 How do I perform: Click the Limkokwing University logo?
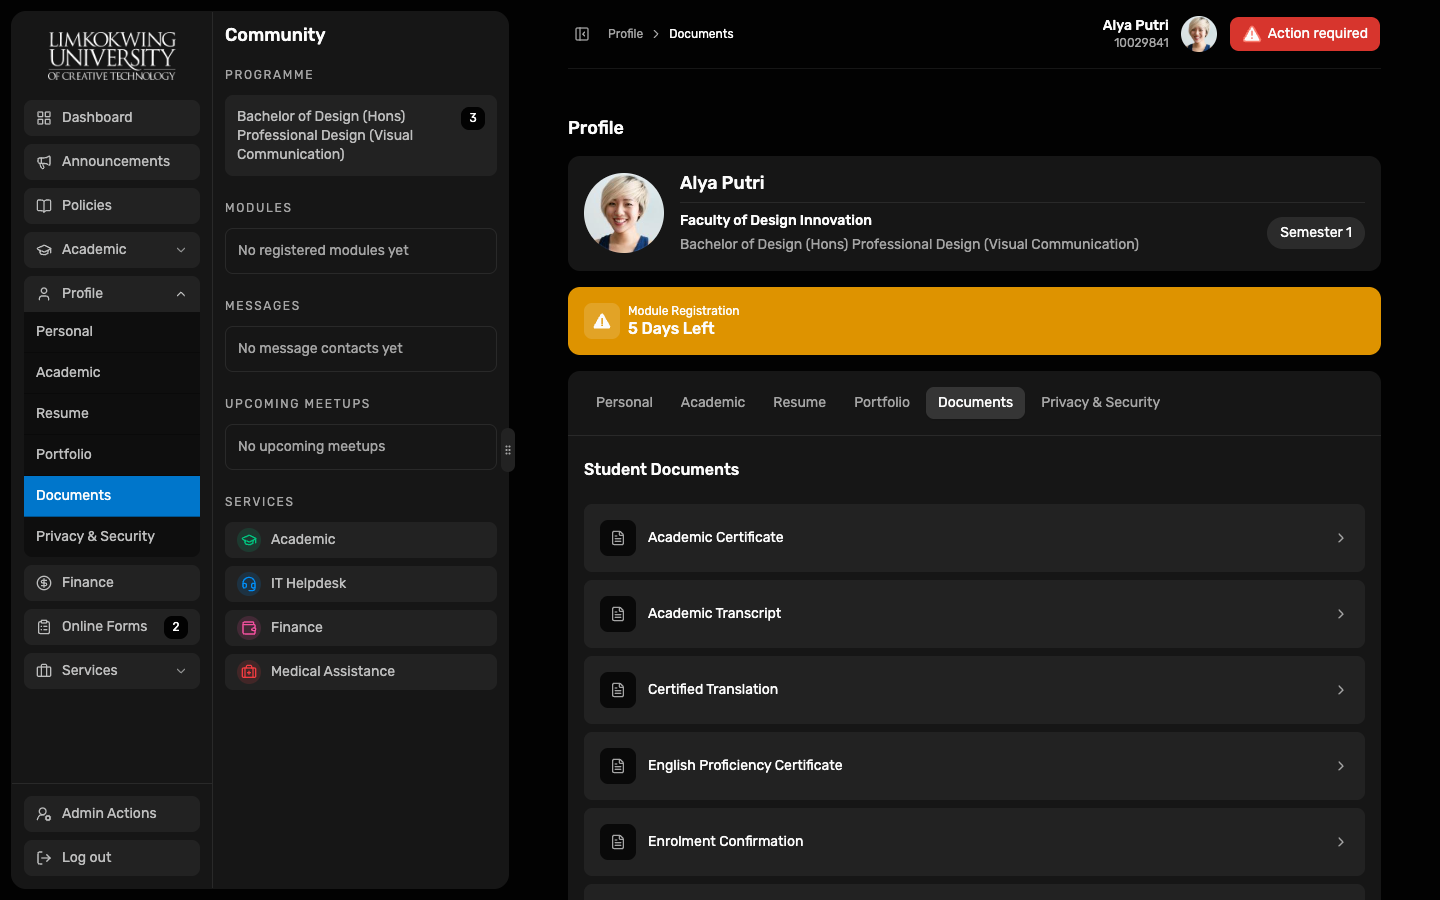[112, 56]
